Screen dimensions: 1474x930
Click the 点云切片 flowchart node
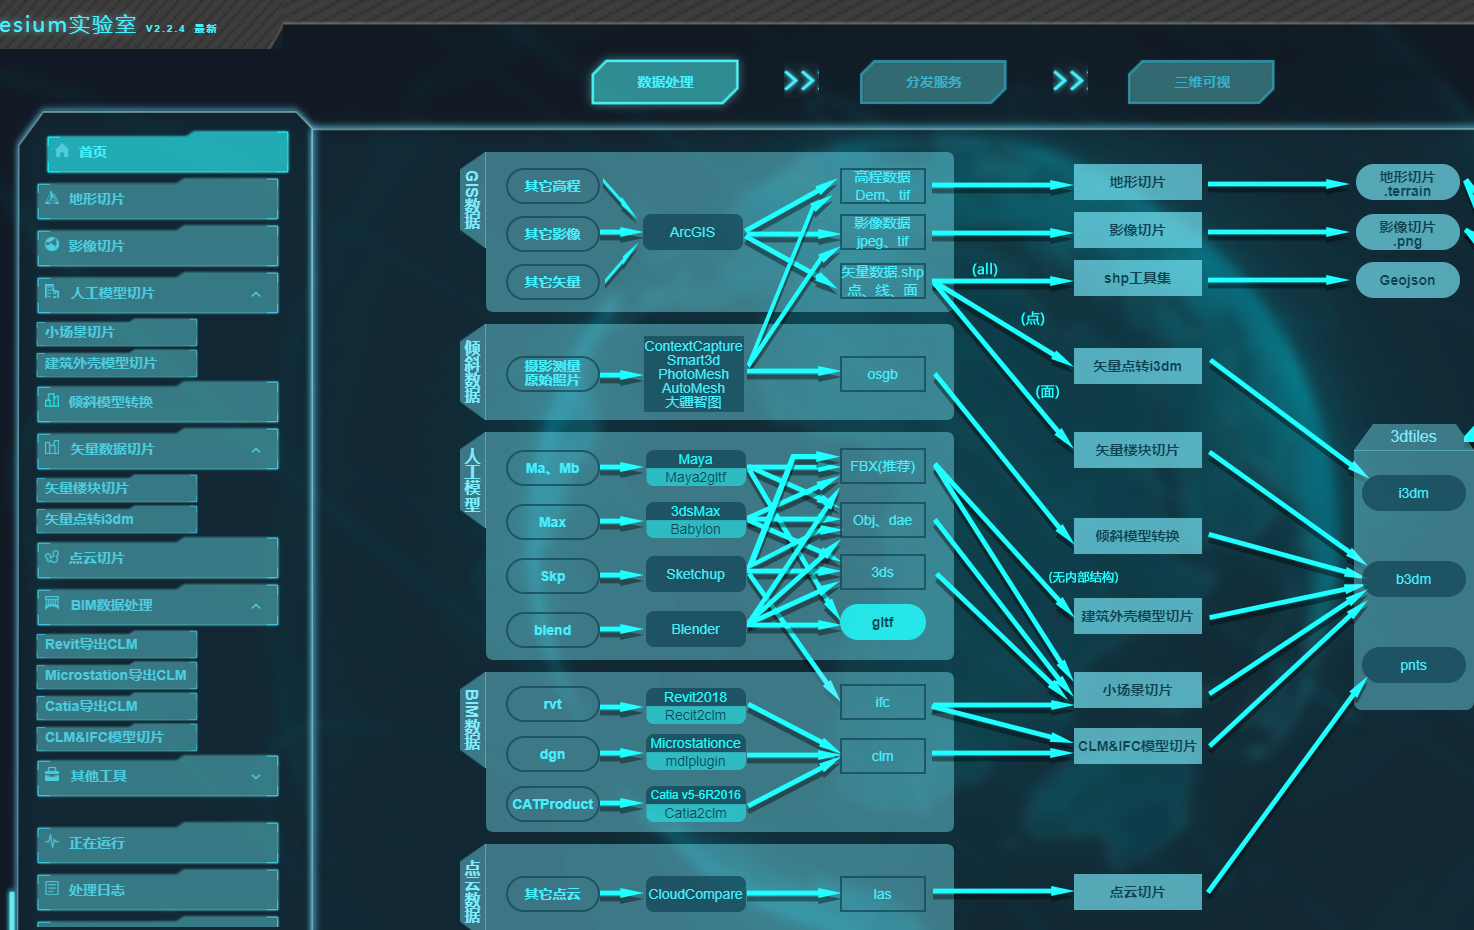click(1137, 892)
